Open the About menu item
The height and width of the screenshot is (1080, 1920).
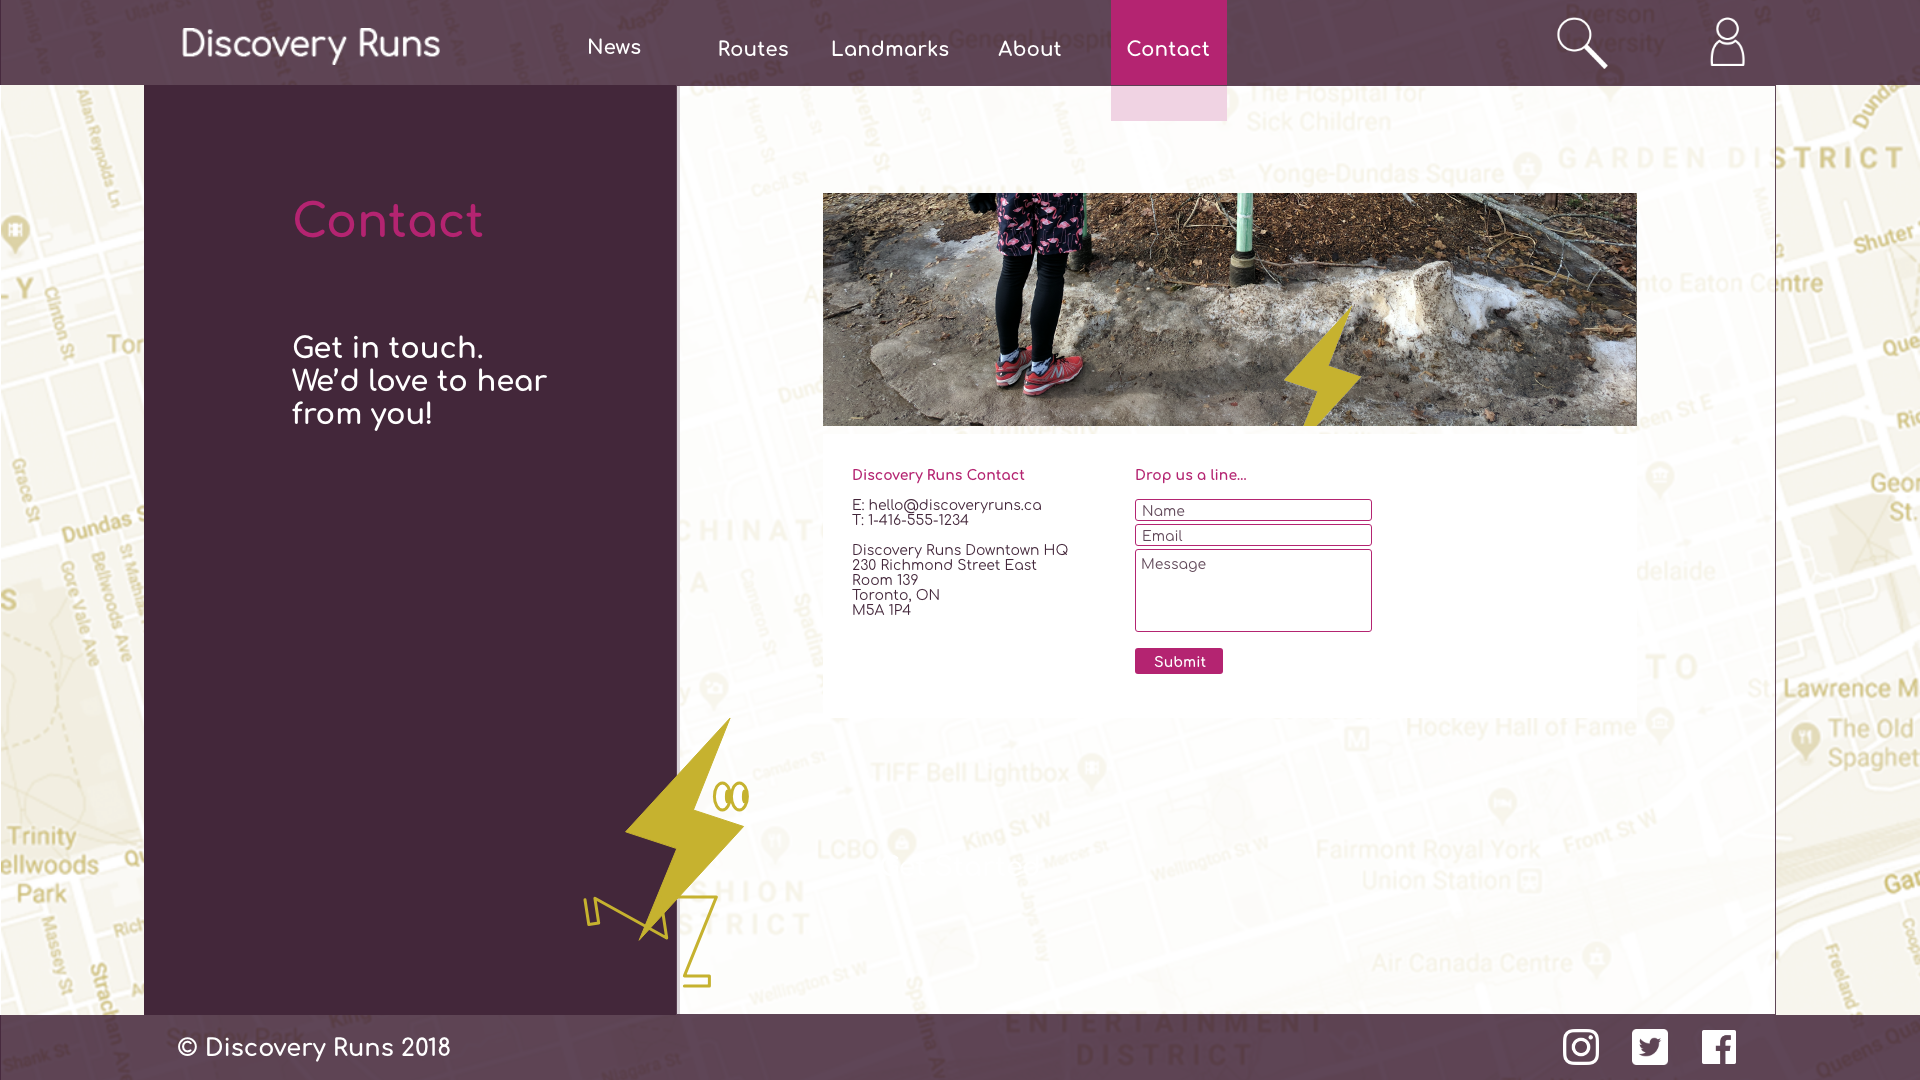(x=1030, y=49)
